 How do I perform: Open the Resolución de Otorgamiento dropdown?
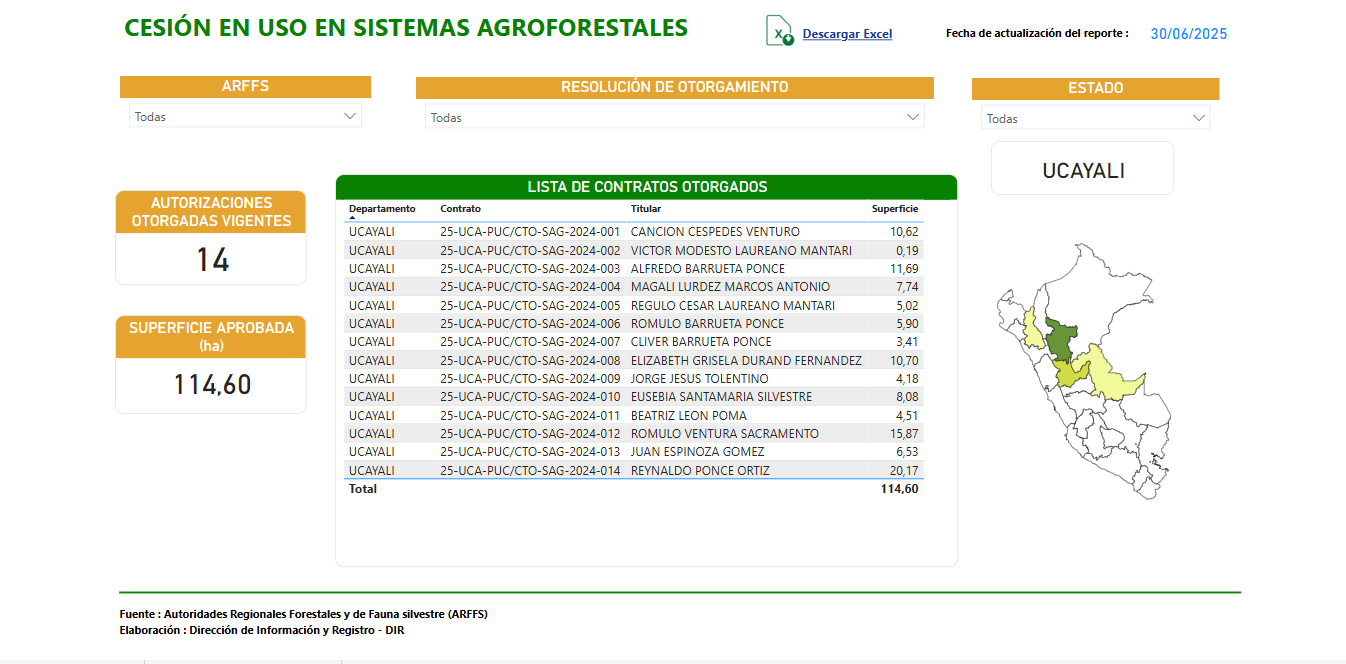click(x=912, y=117)
